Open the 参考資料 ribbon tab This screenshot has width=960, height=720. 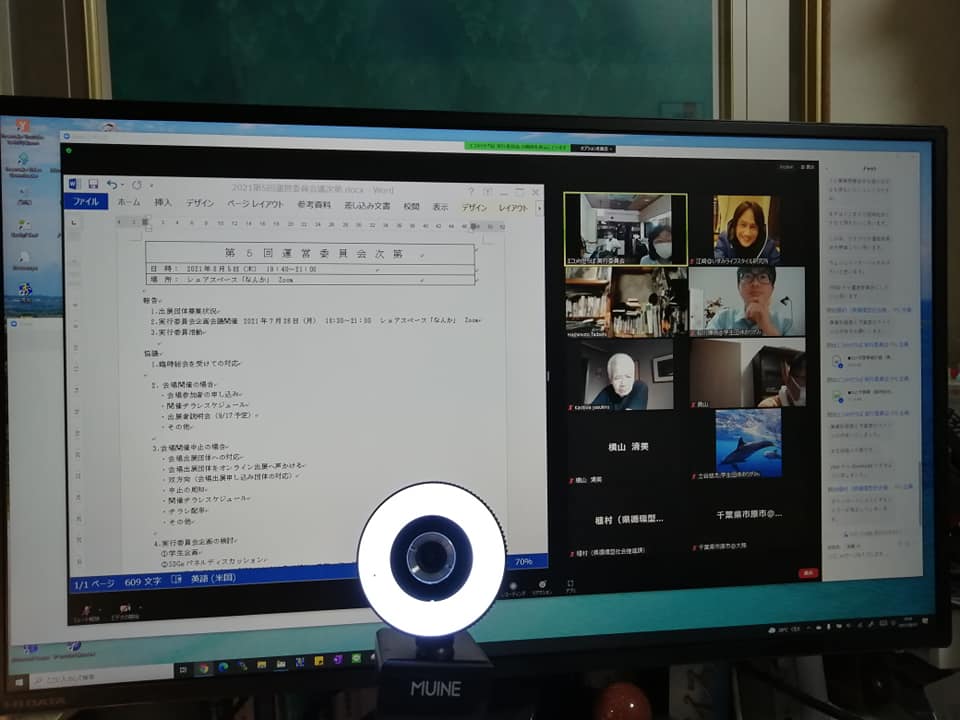pos(314,204)
